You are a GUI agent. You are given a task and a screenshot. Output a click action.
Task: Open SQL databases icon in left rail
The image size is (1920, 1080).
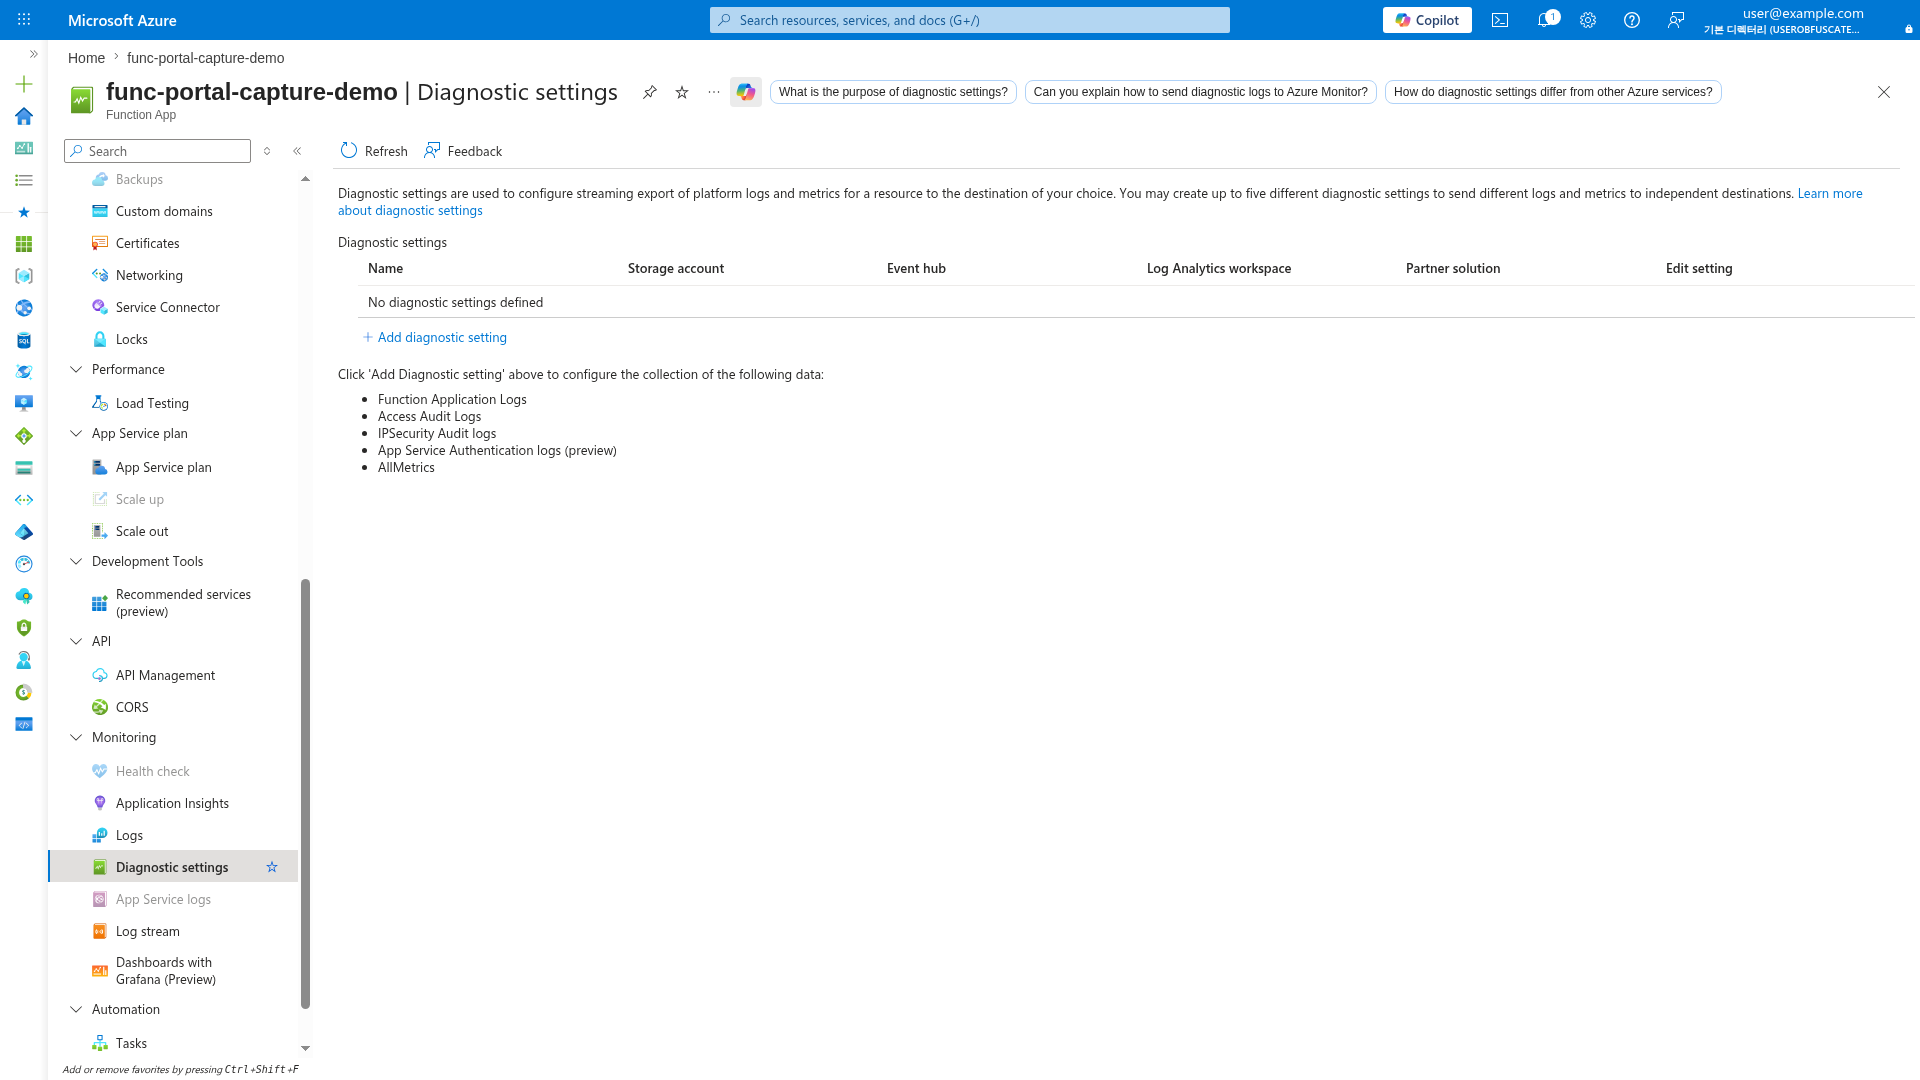coord(24,340)
